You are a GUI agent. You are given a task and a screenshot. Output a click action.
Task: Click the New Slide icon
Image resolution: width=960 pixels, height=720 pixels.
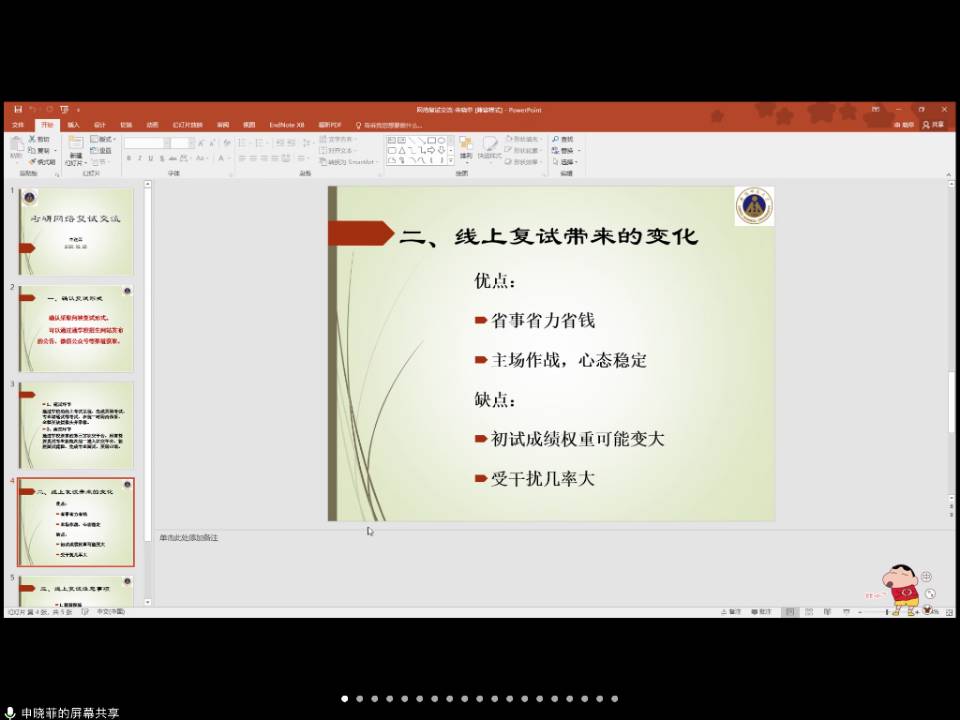[x=75, y=146]
